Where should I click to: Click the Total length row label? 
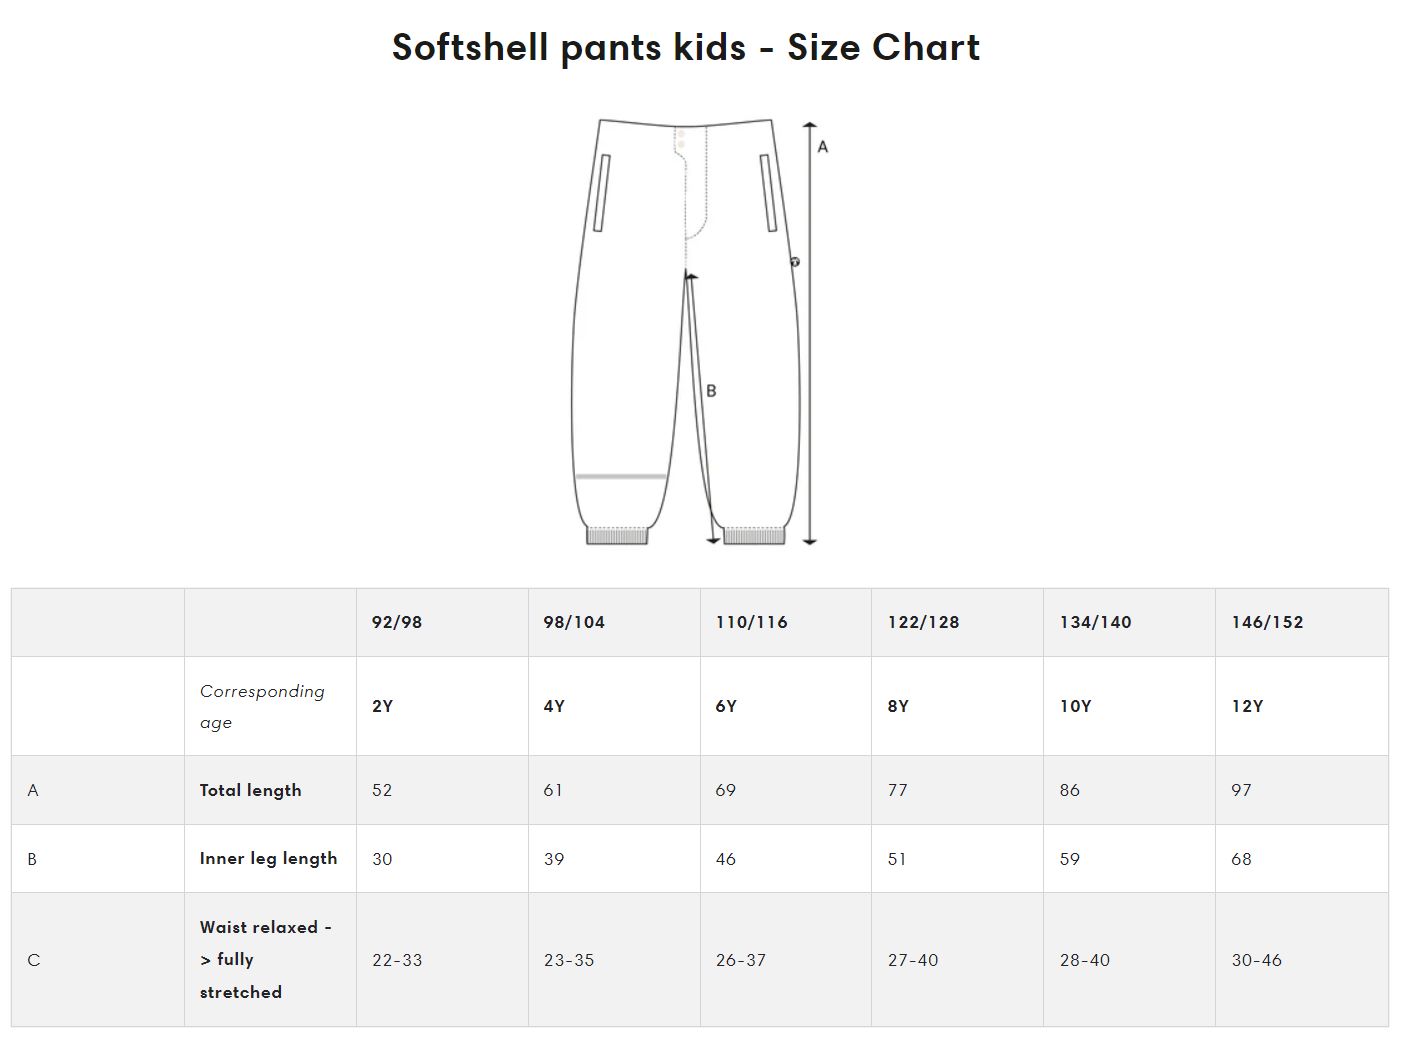[x=250, y=790]
